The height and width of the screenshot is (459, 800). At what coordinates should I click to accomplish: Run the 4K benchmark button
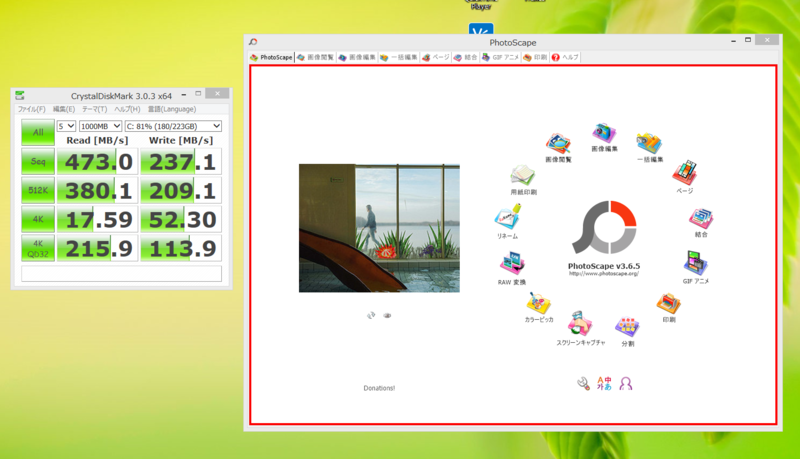pyautogui.click(x=38, y=219)
